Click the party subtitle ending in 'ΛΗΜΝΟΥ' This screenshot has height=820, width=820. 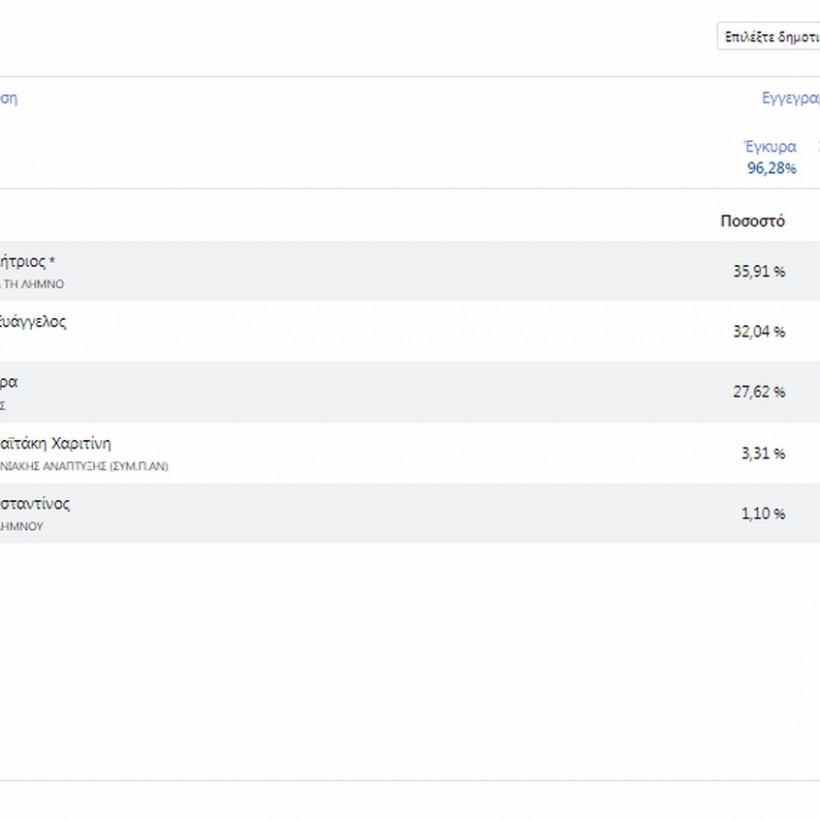point(22,526)
